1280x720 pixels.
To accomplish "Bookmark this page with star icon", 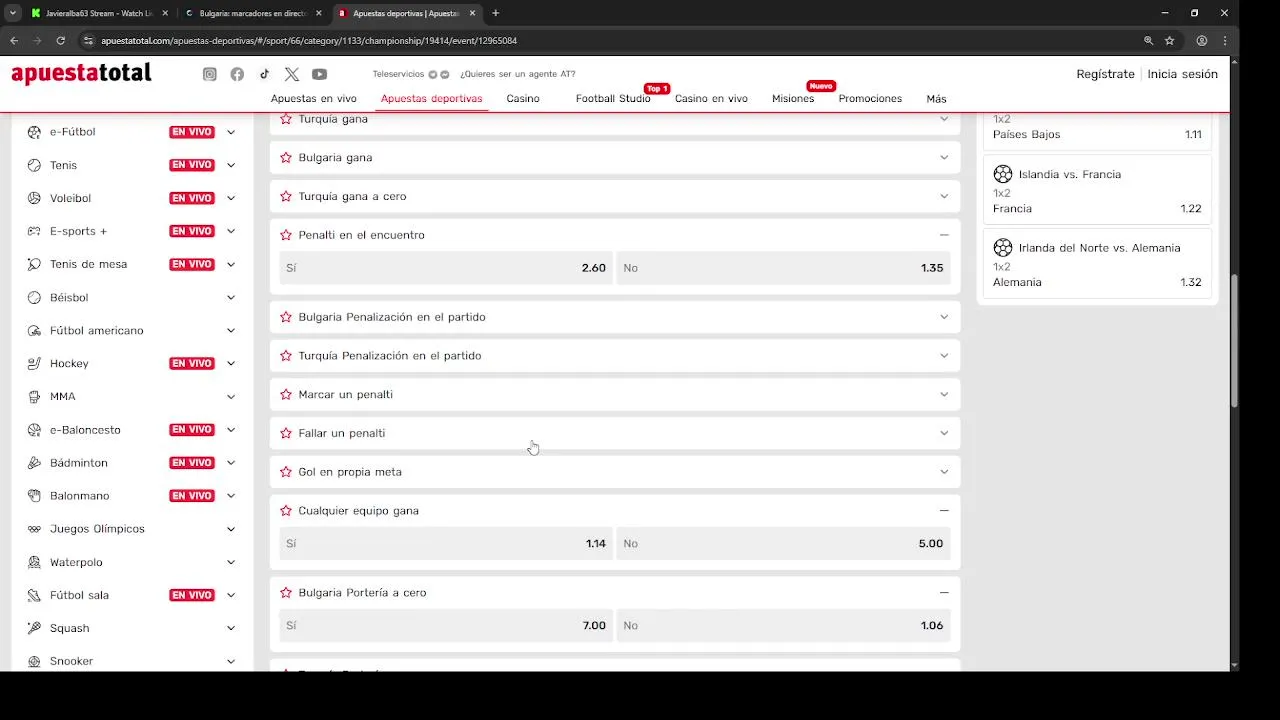I will [x=1169, y=40].
